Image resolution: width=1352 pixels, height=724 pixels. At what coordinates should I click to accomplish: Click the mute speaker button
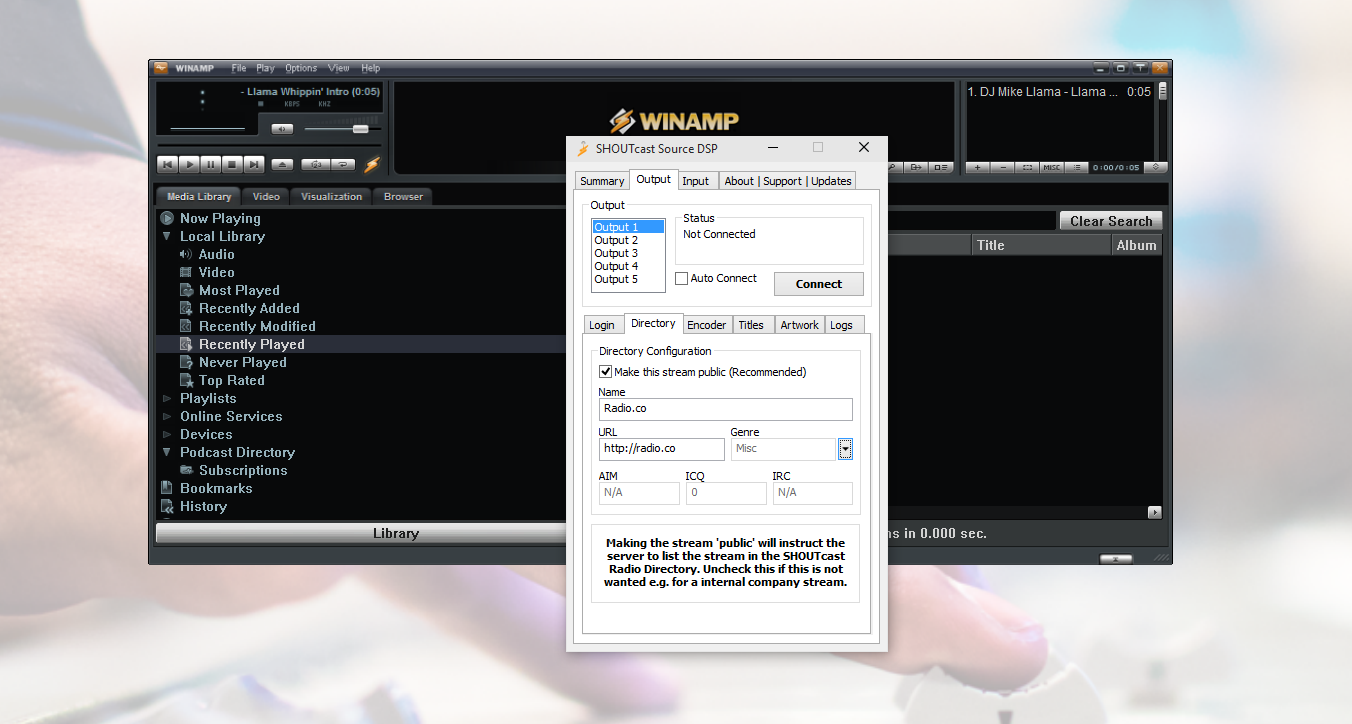(x=283, y=129)
